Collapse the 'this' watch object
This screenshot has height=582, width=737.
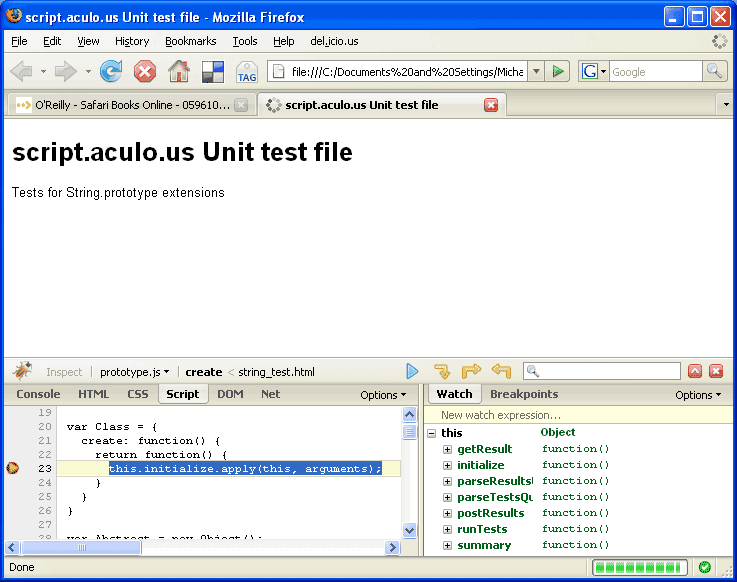point(431,433)
